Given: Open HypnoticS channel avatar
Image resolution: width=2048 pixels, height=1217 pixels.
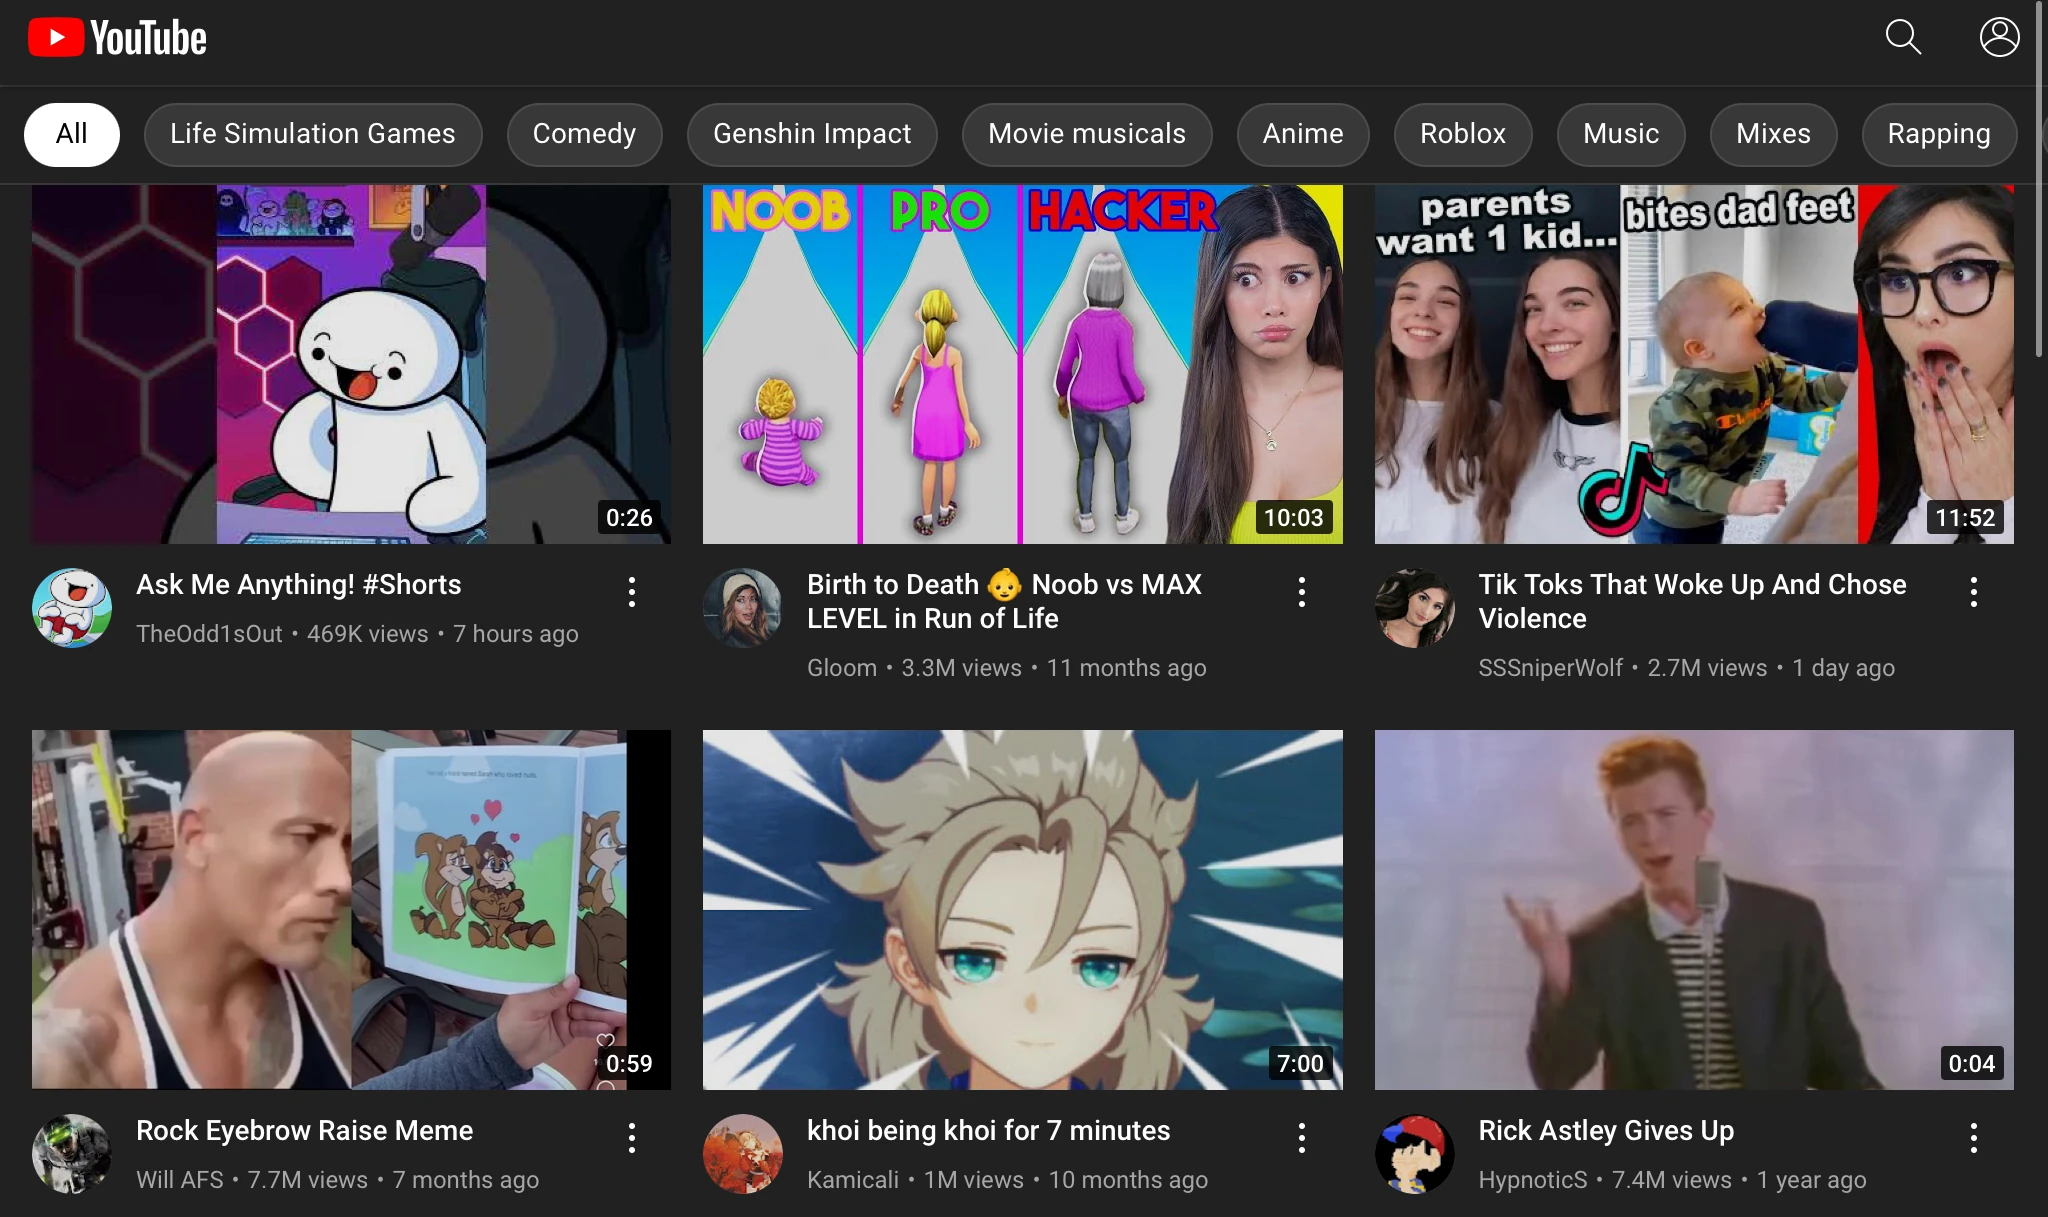Looking at the screenshot, I should click(x=1413, y=1153).
